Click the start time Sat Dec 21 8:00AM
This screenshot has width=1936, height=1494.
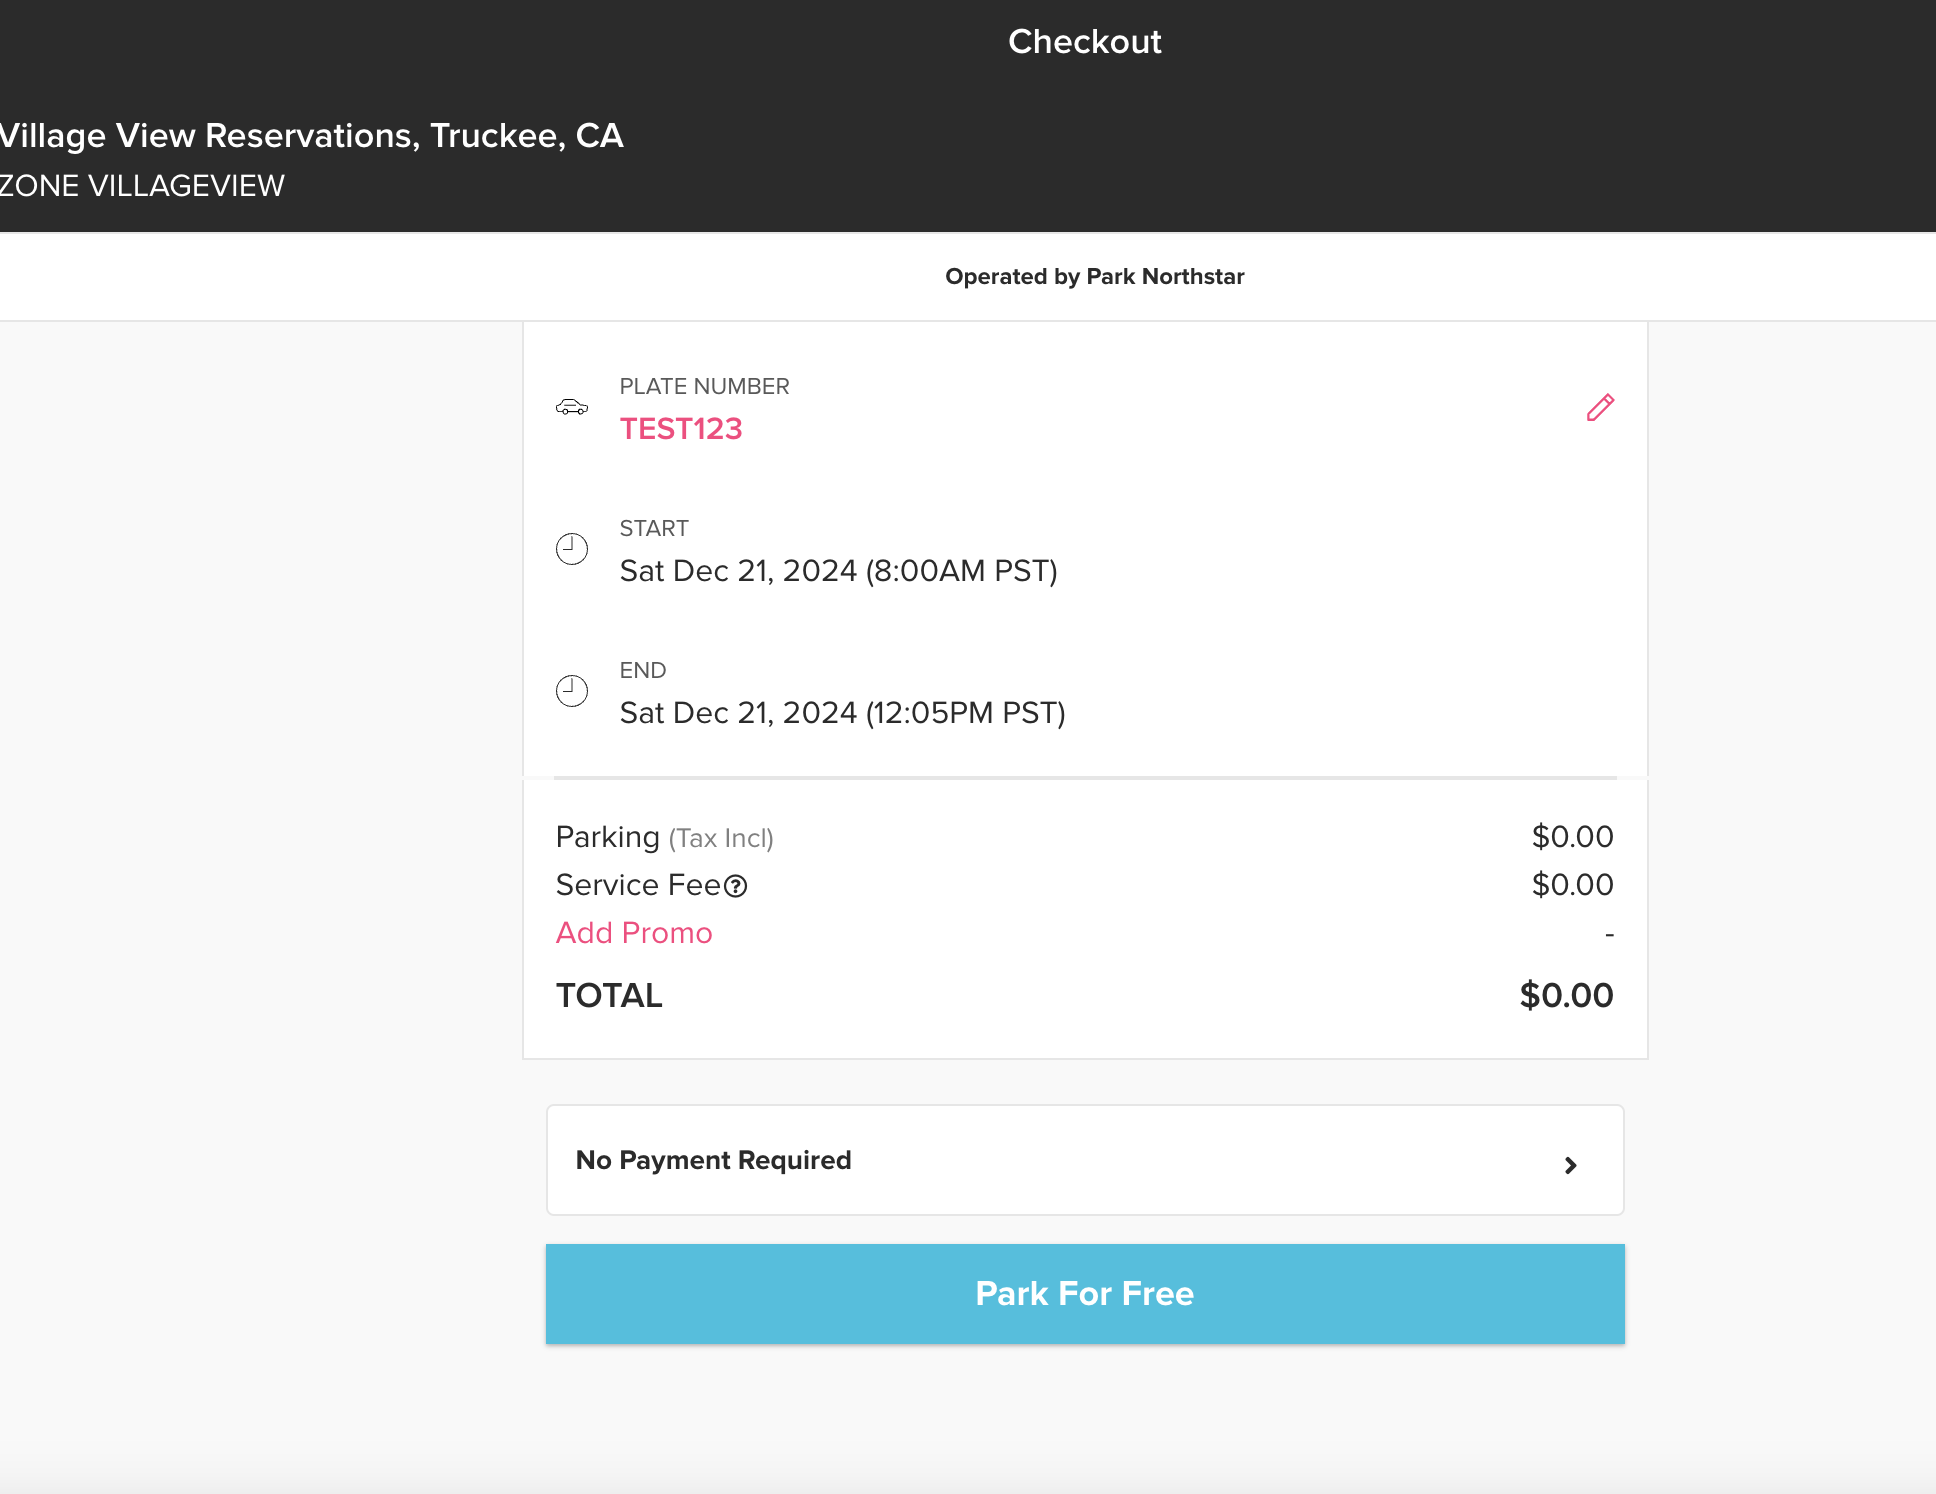point(838,571)
